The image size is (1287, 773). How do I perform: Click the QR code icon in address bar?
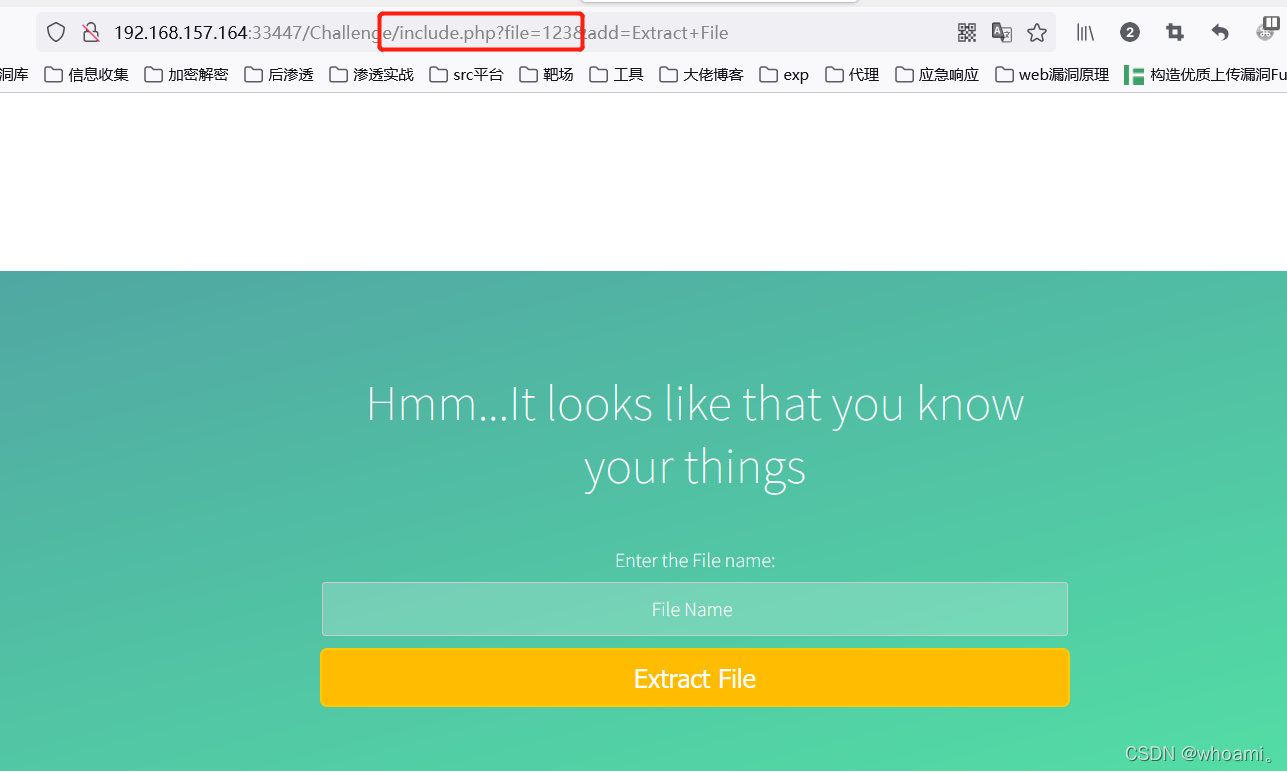966,33
